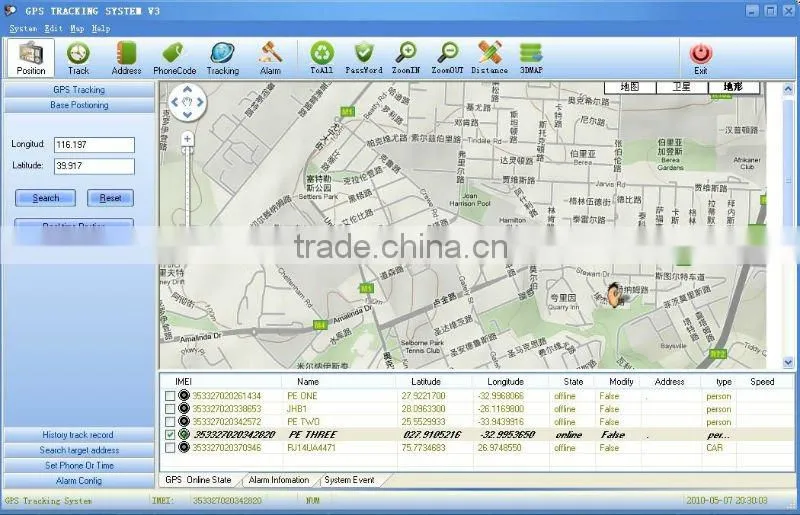Expand the Alarm Config section

79,481
